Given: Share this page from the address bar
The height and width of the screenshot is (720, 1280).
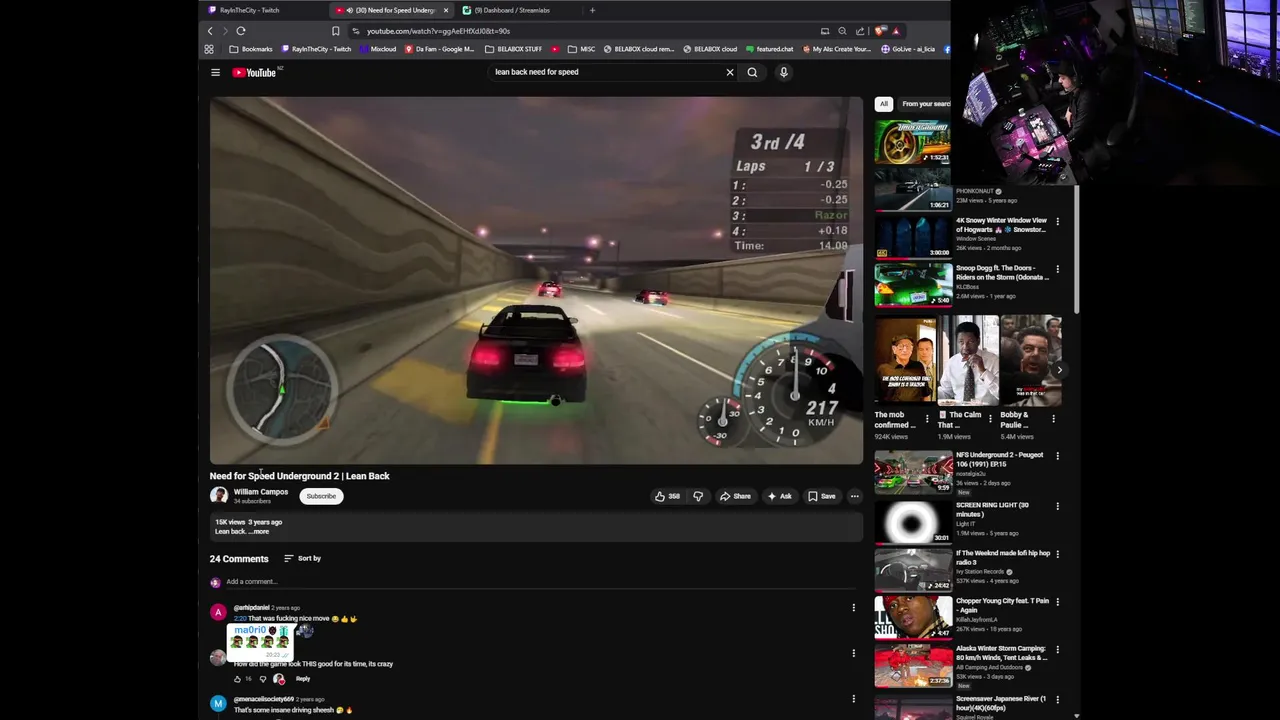Looking at the screenshot, I should pyautogui.click(x=859, y=31).
